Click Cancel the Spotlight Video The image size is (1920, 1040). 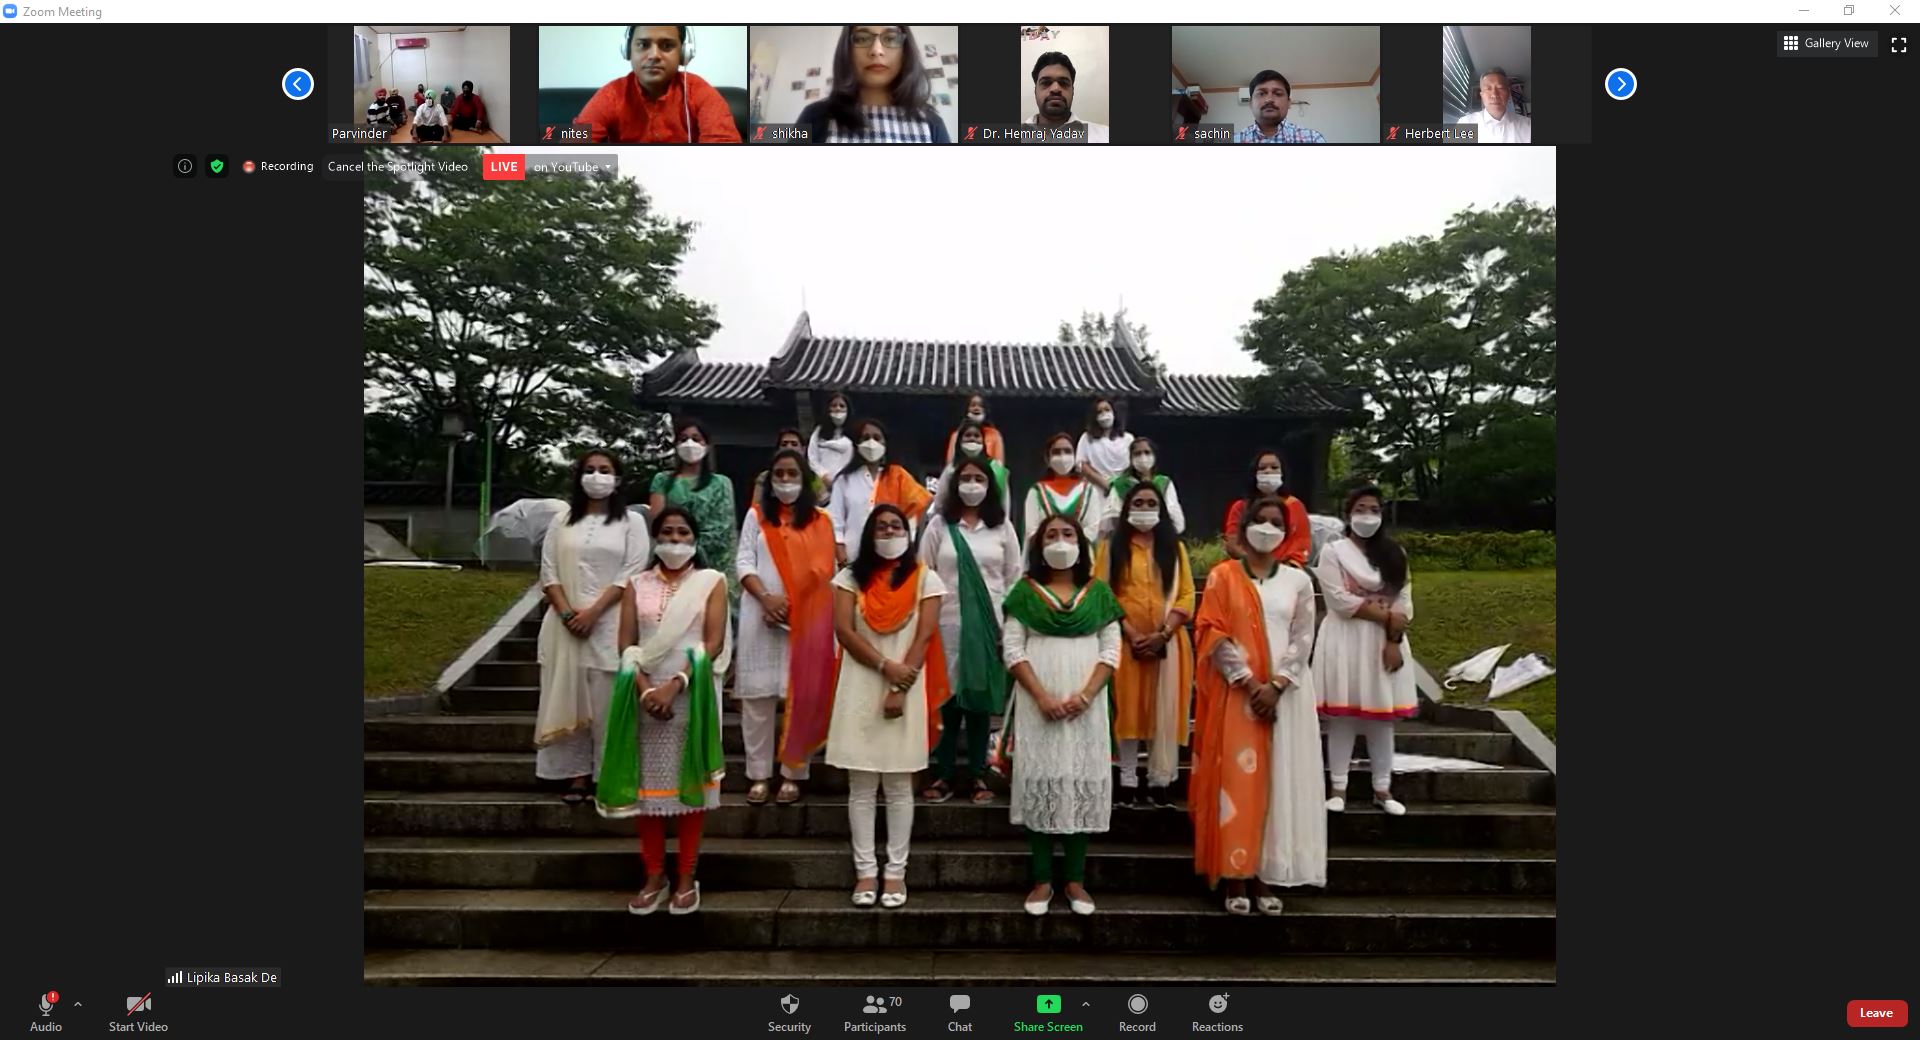[x=398, y=167]
